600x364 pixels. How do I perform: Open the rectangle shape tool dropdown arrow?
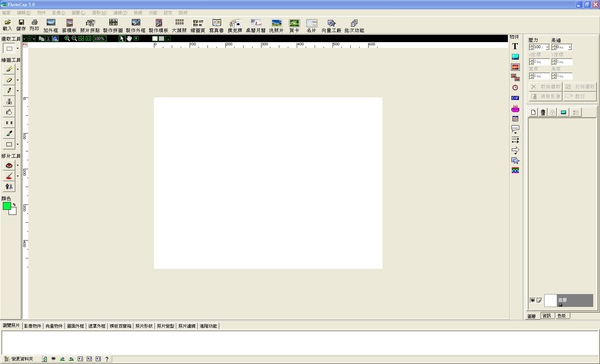pos(18,144)
